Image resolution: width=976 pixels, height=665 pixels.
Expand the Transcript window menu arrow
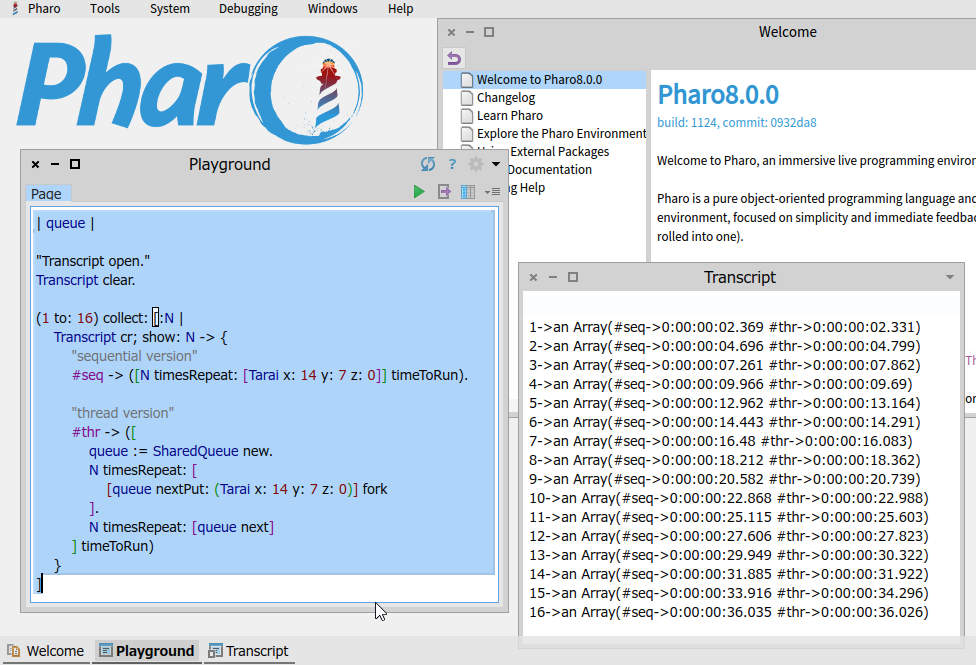[950, 277]
